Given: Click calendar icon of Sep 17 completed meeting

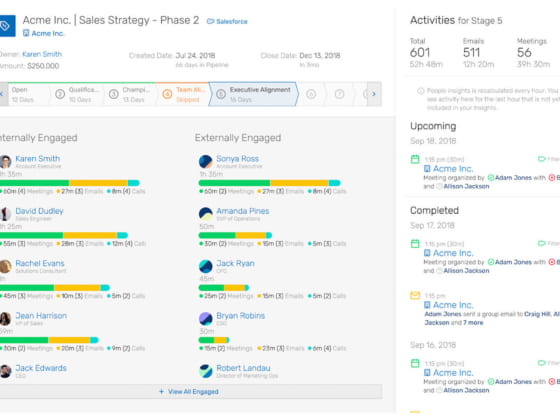Looking at the screenshot, I should (415, 244).
